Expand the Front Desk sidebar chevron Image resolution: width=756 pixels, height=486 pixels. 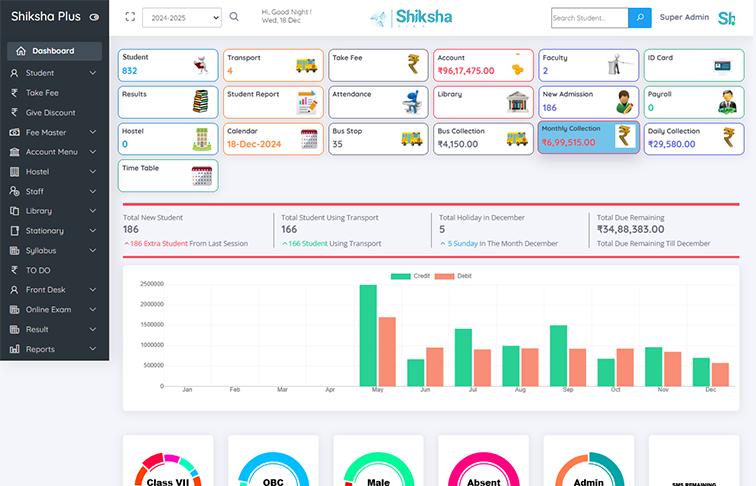click(93, 290)
